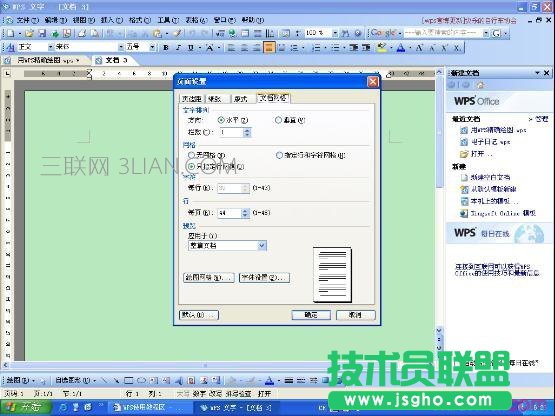Viewport: 555px width, 416px height.
Task: Open the 编辑 Edit menu
Action: (56, 20)
